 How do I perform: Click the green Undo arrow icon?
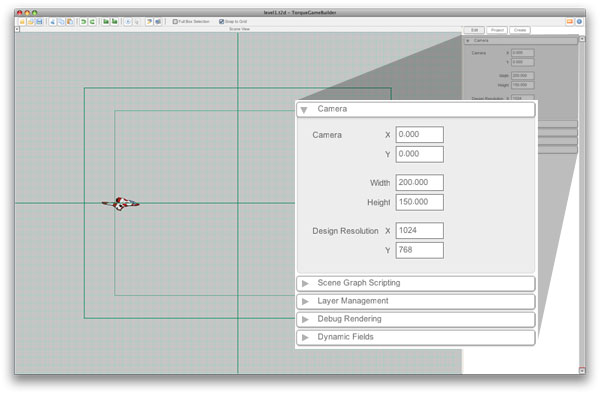click(x=83, y=22)
